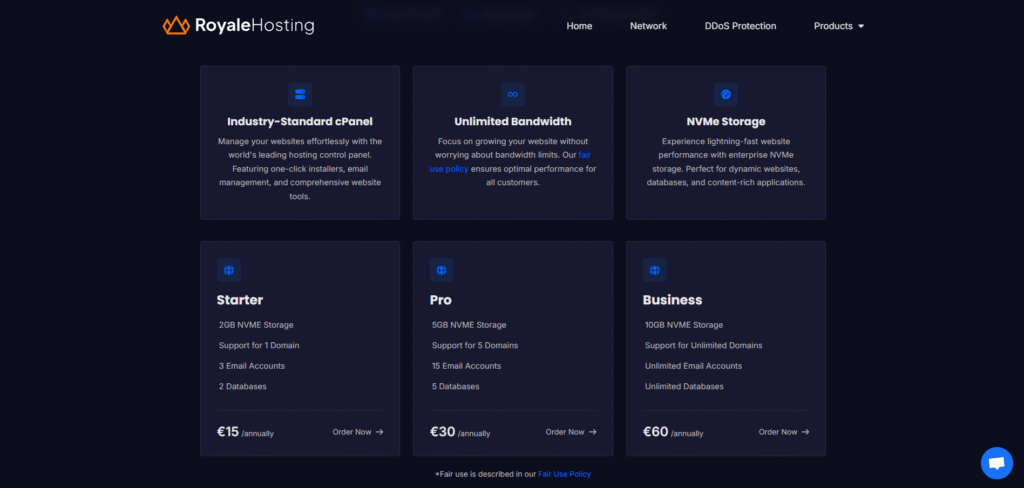Click the Pro plan globe icon
The image size is (1024, 488).
[441, 270]
